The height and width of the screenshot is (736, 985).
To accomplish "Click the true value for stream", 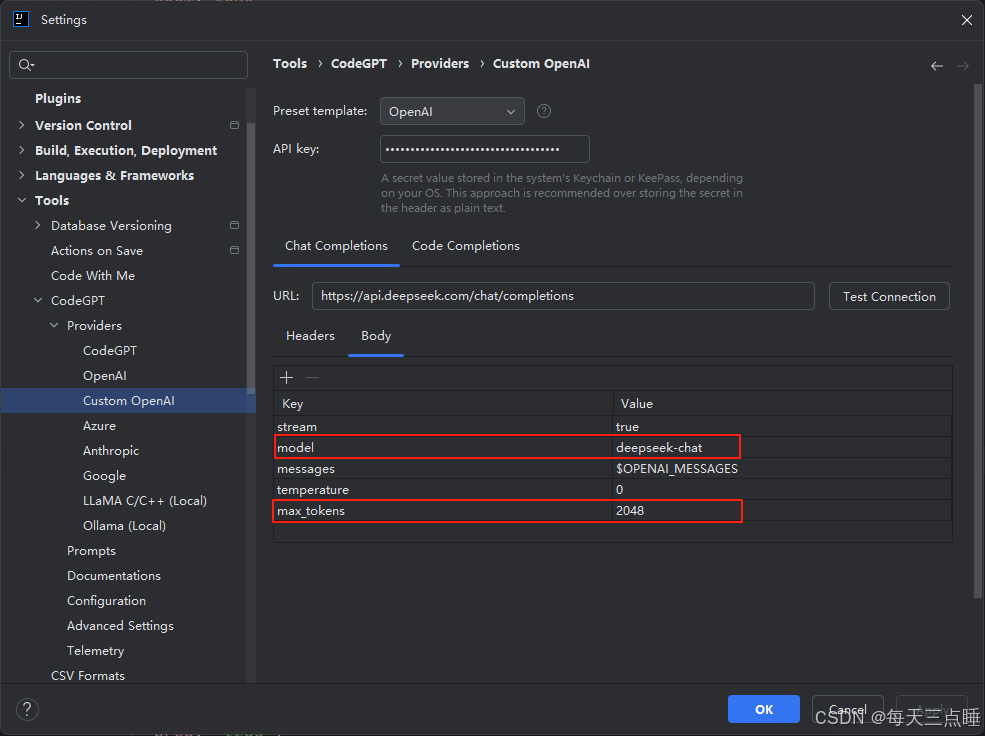I will 782,426.
